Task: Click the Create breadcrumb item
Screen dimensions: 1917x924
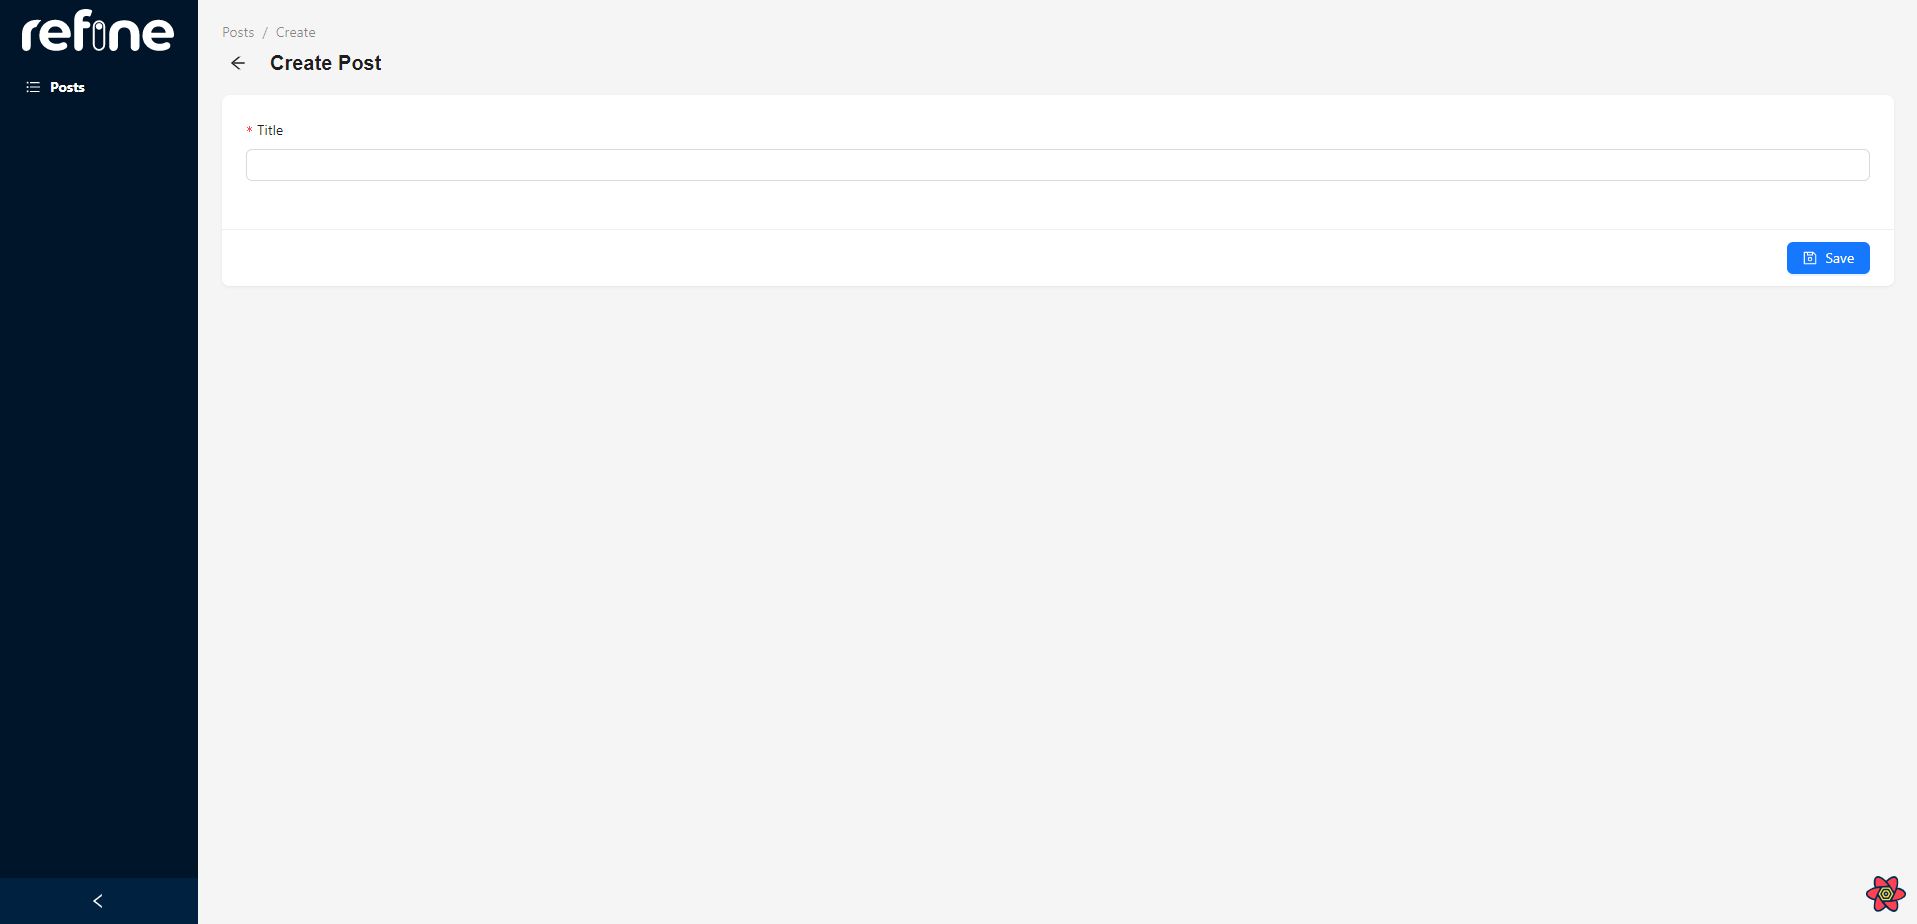Action: (x=296, y=32)
